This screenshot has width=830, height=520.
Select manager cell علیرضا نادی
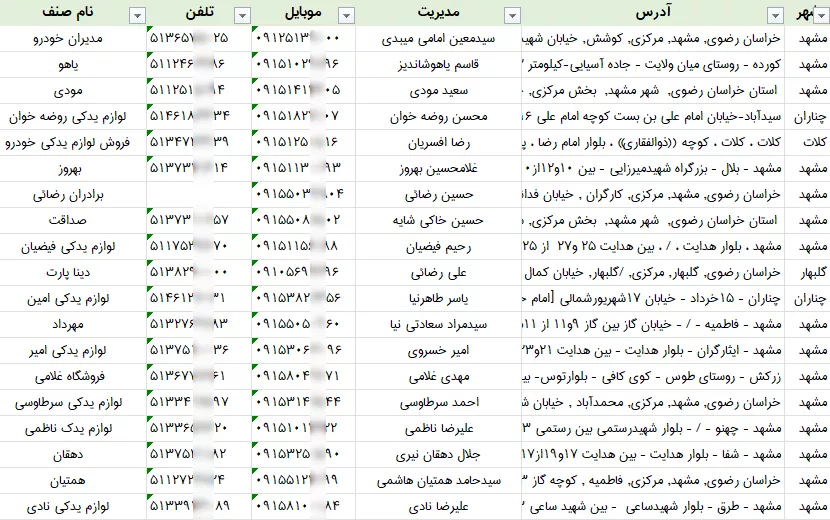pyautogui.click(x=439, y=507)
